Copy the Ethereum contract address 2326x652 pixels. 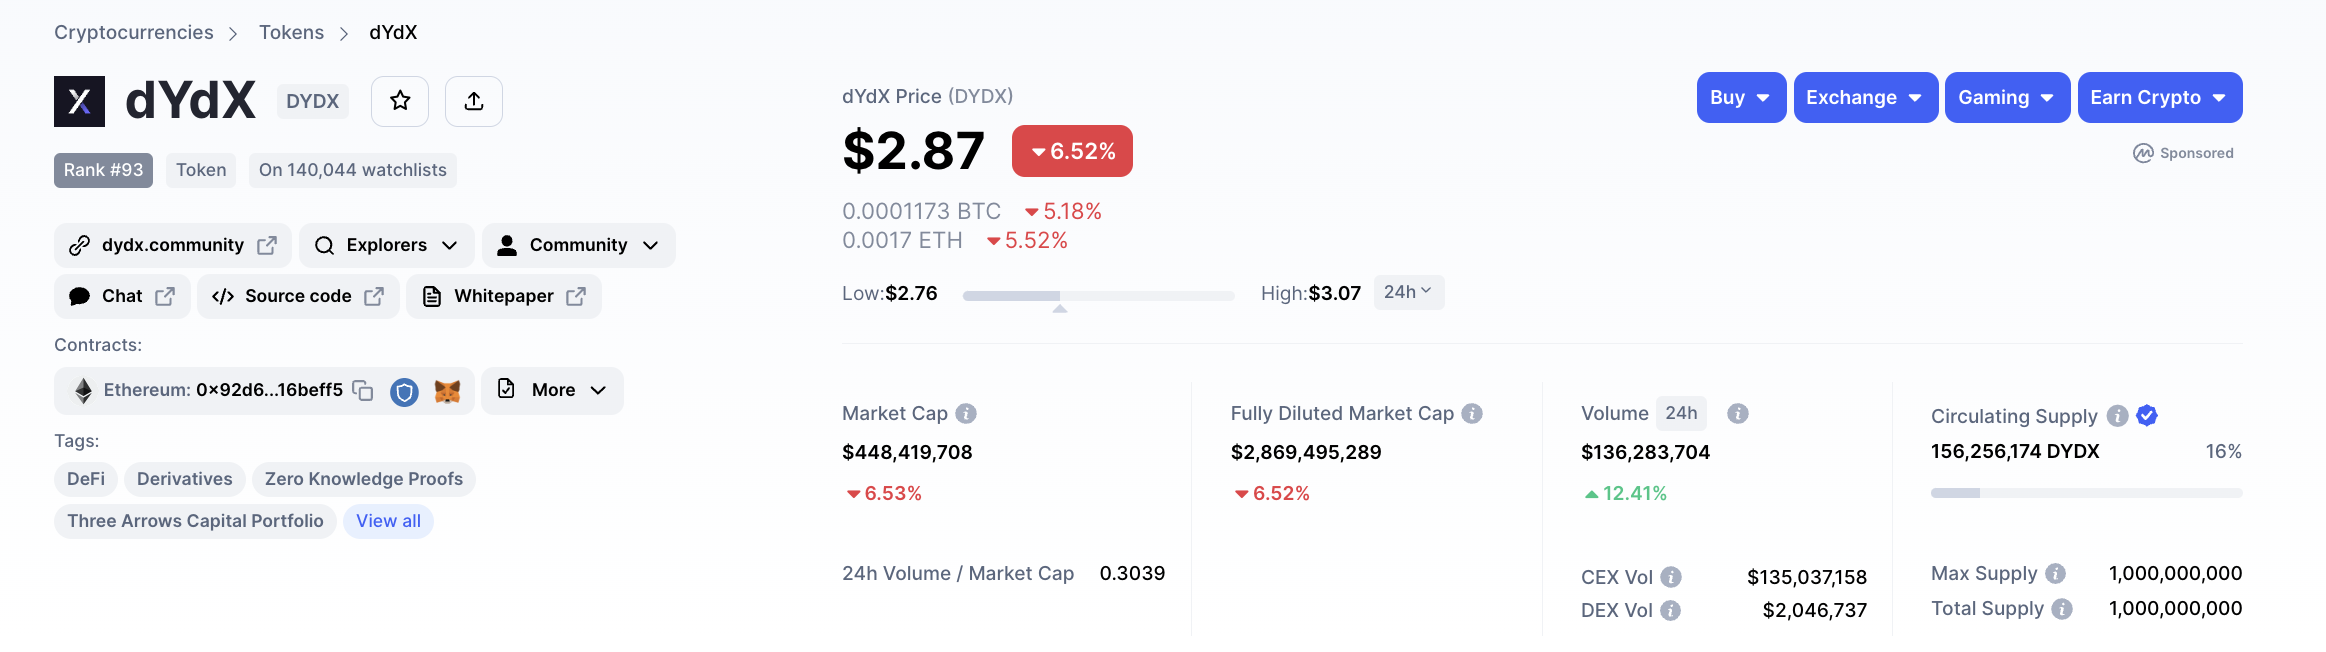363,390
